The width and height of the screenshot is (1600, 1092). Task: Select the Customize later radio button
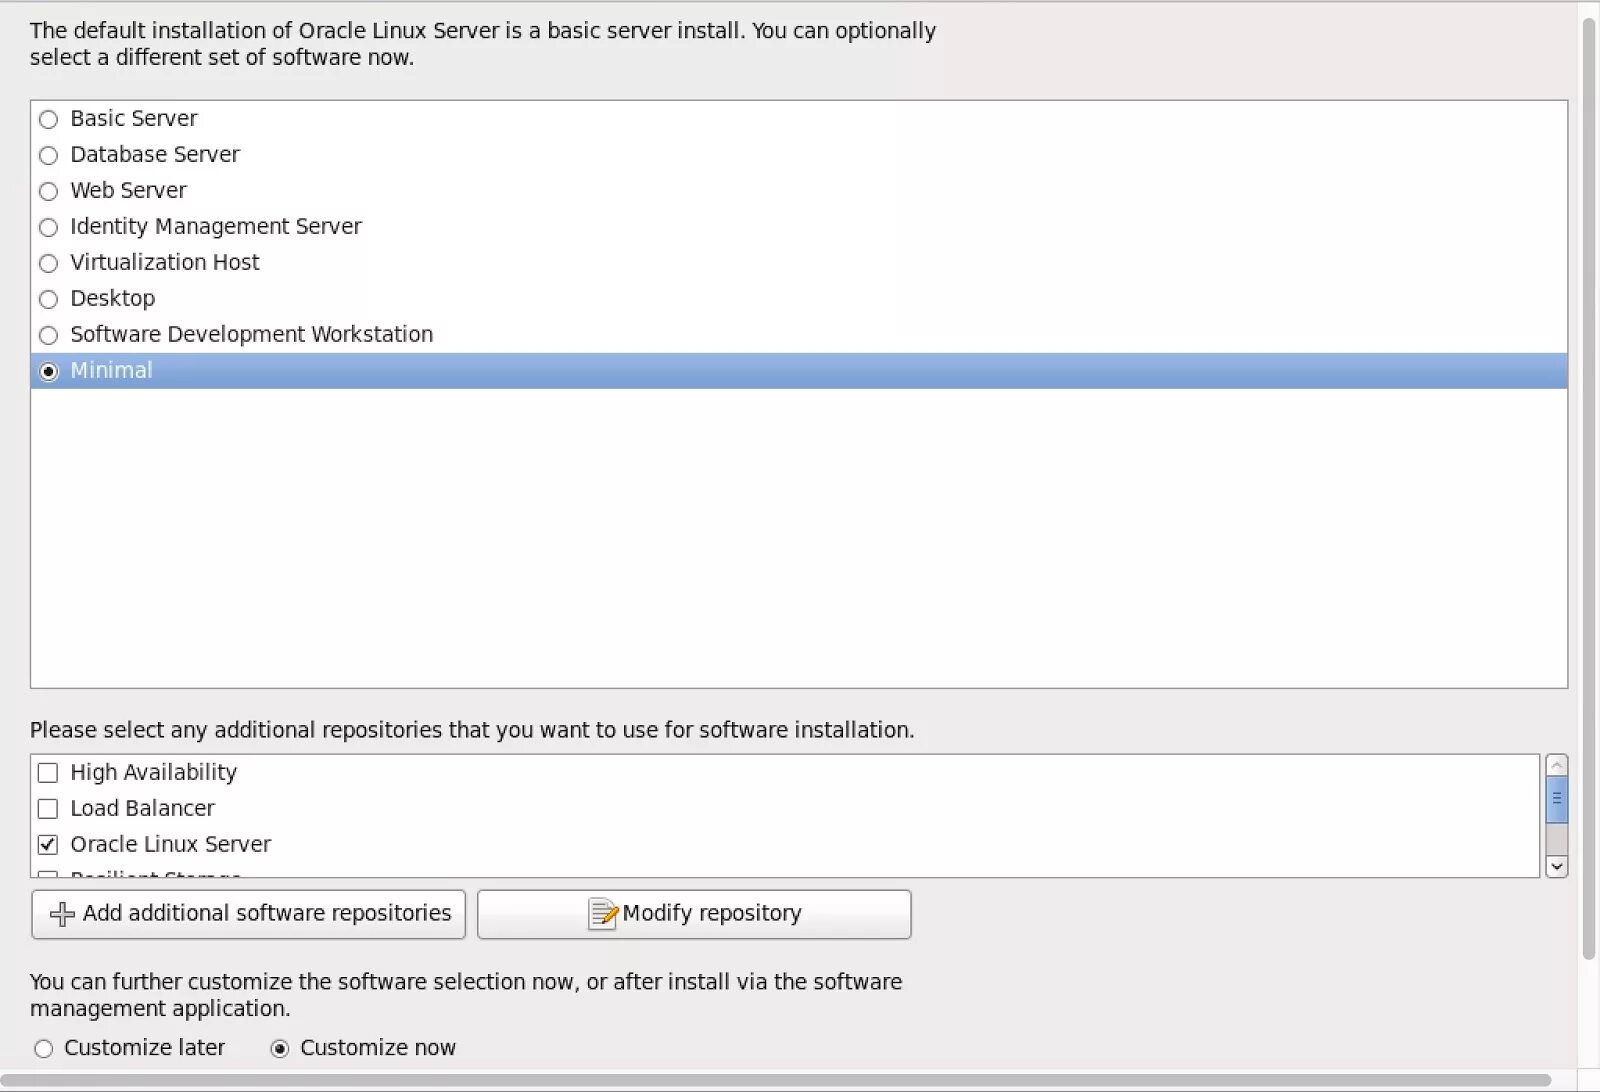[x=43, y=1049]
